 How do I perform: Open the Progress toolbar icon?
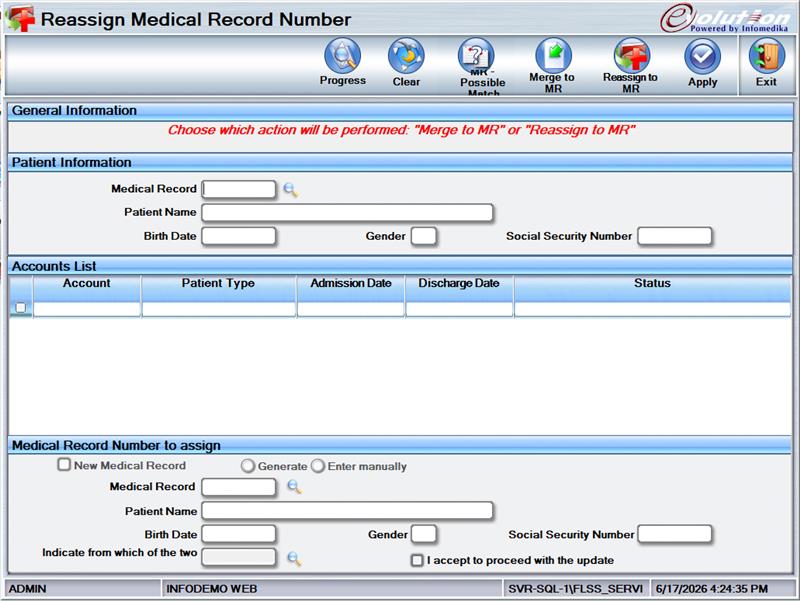tap(342, 56)
